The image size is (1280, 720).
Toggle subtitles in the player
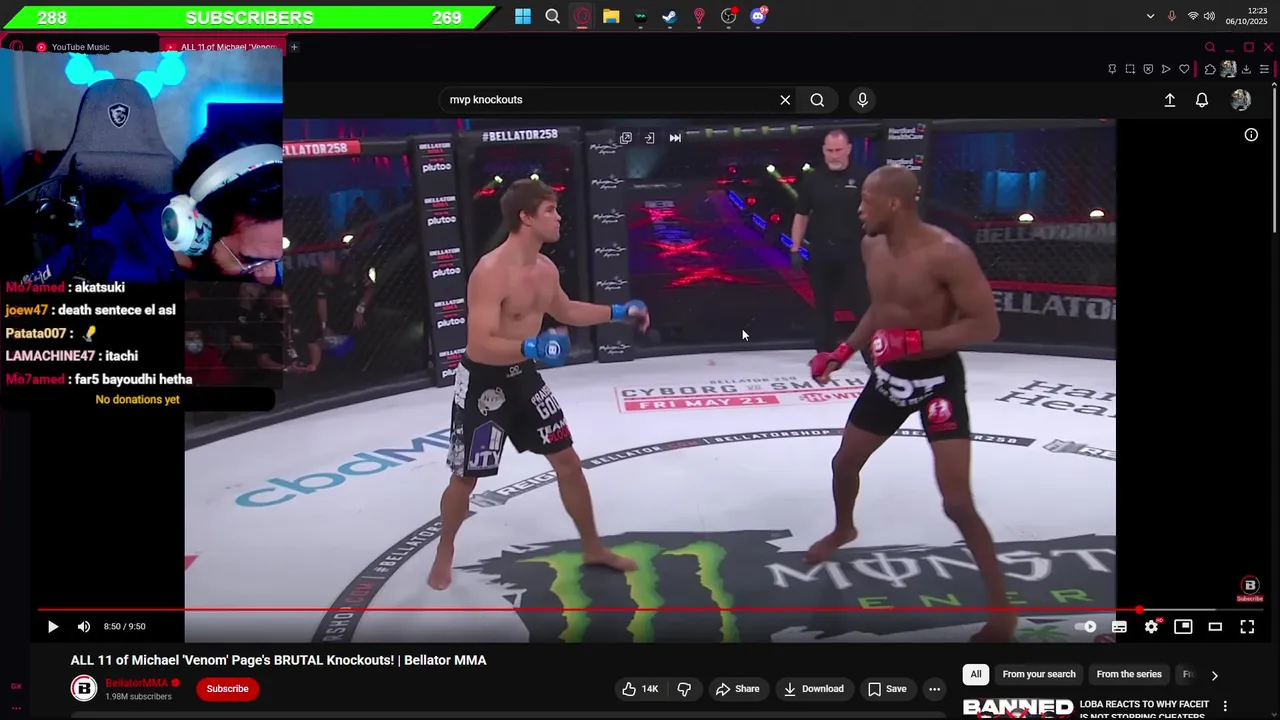pyautogui.click(x=1119, y=627)
